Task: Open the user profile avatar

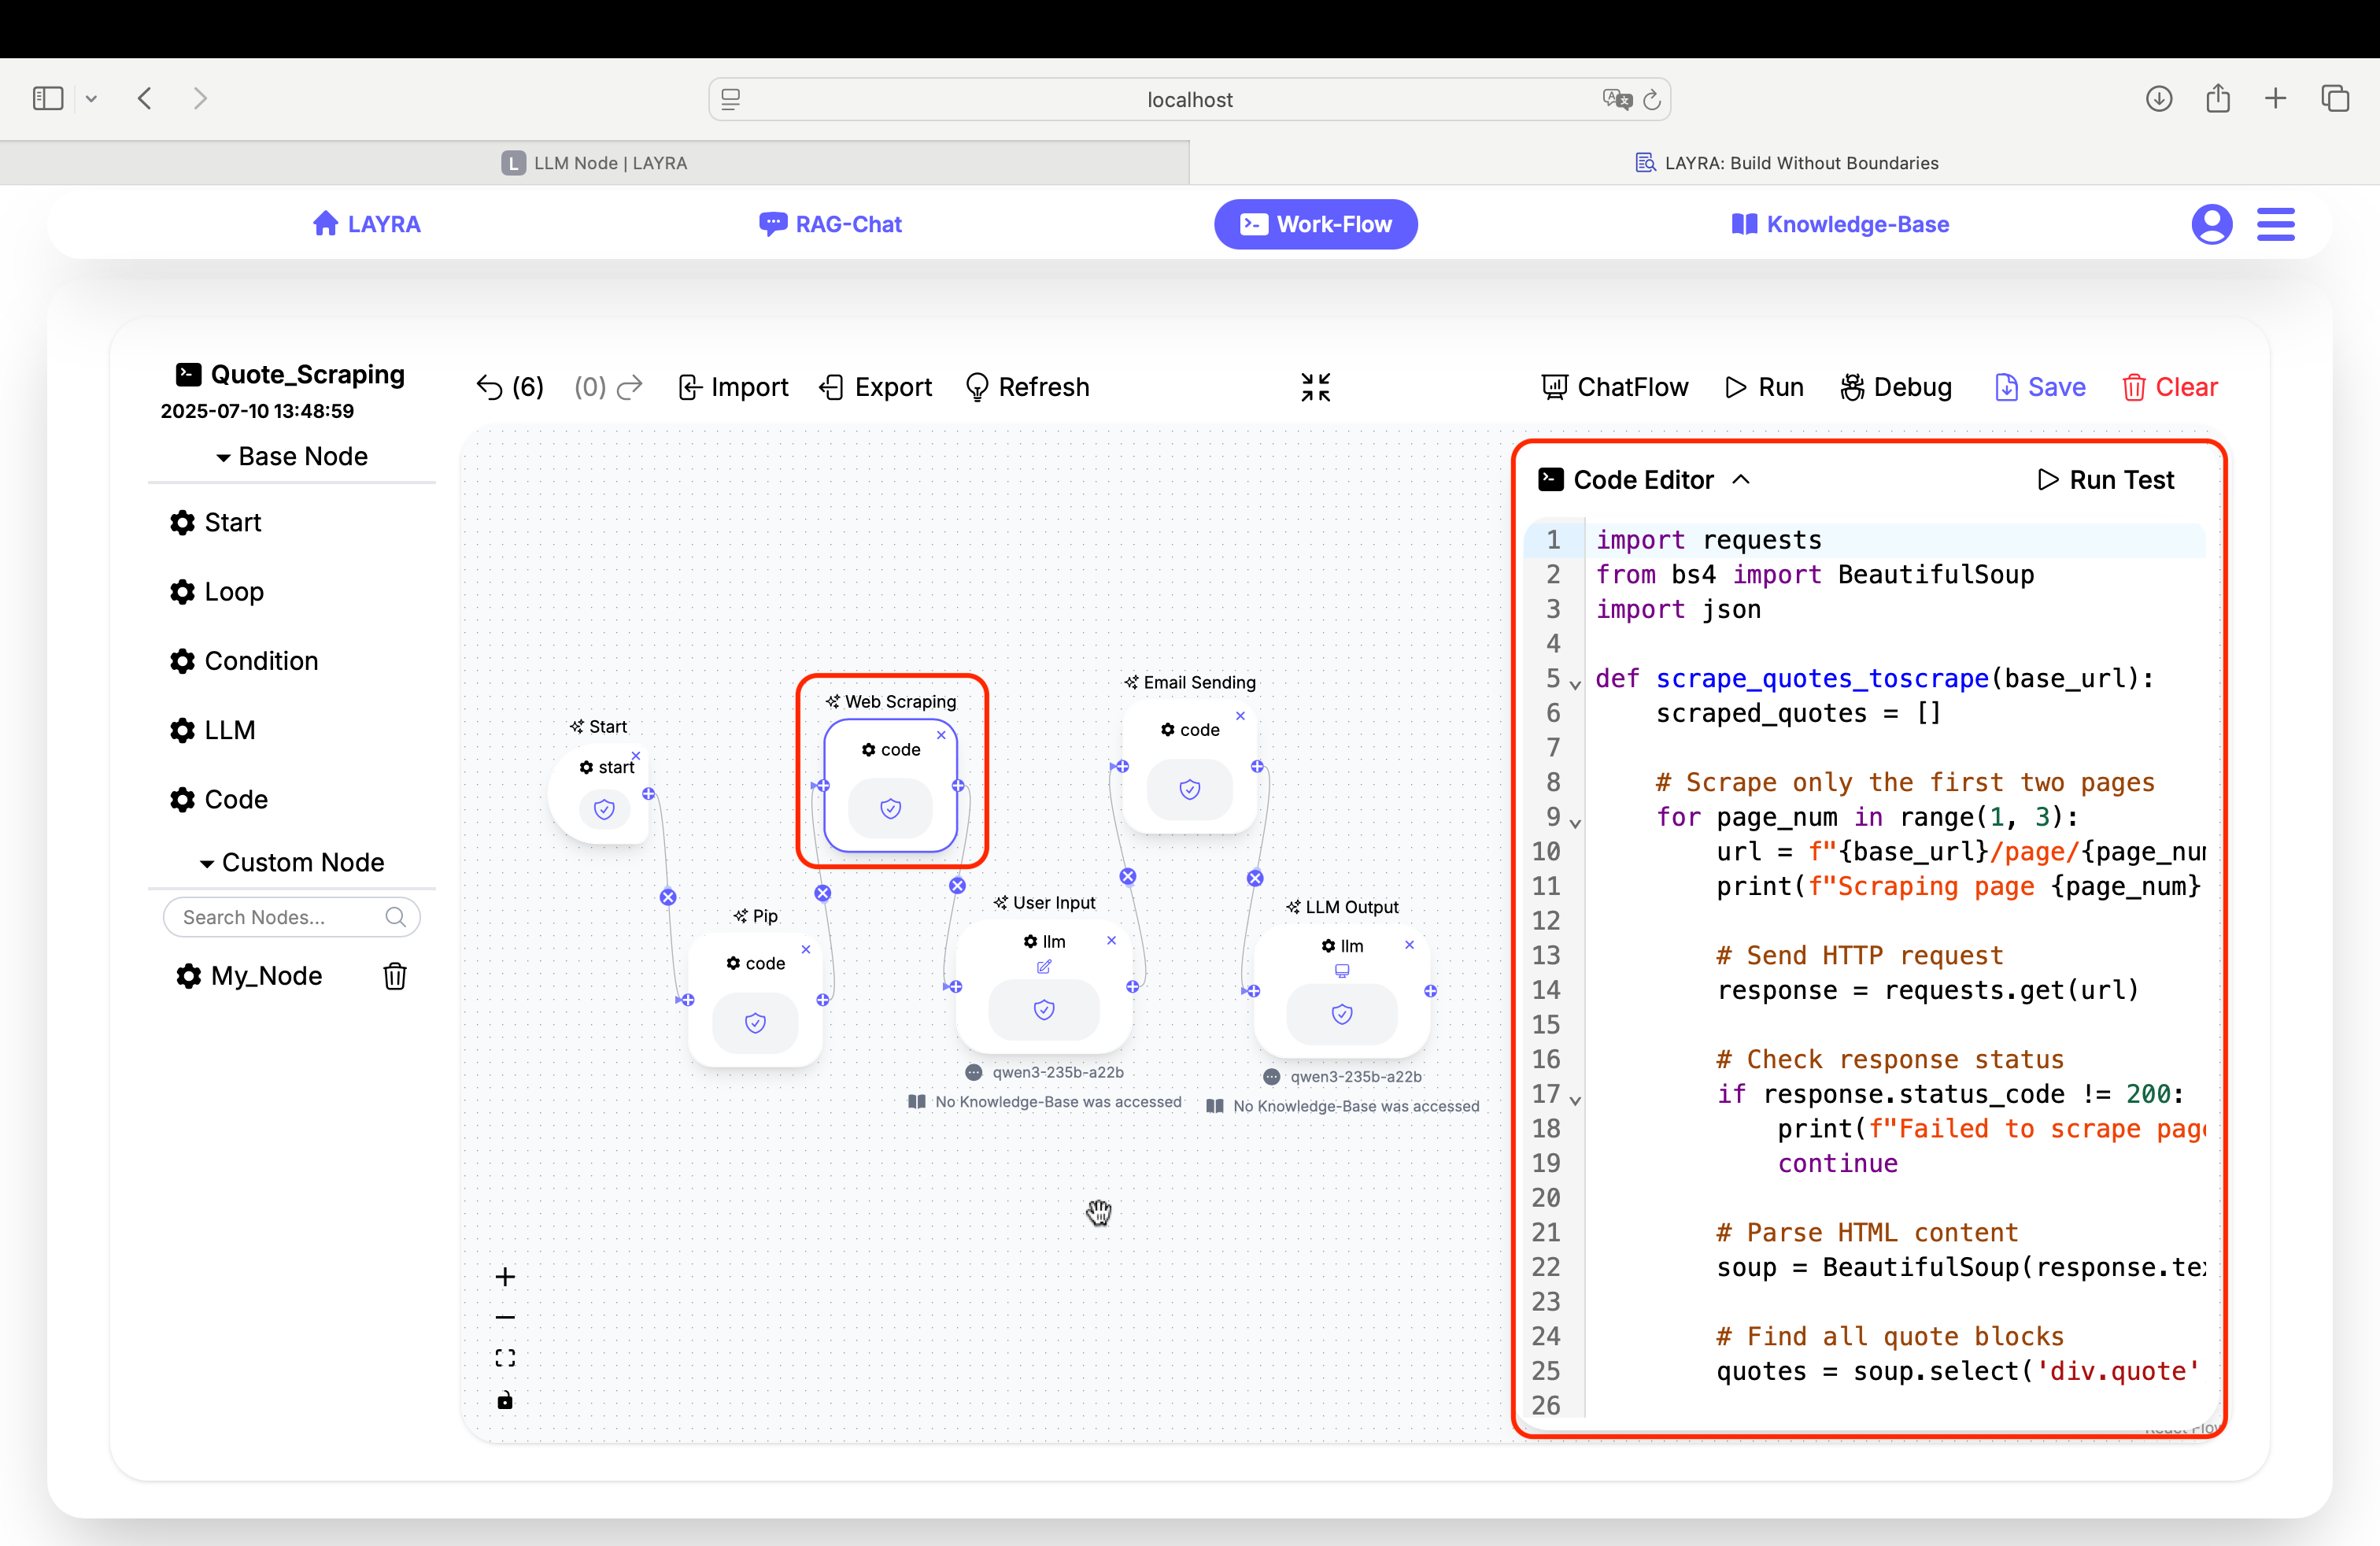Action: pos(2212,224)
